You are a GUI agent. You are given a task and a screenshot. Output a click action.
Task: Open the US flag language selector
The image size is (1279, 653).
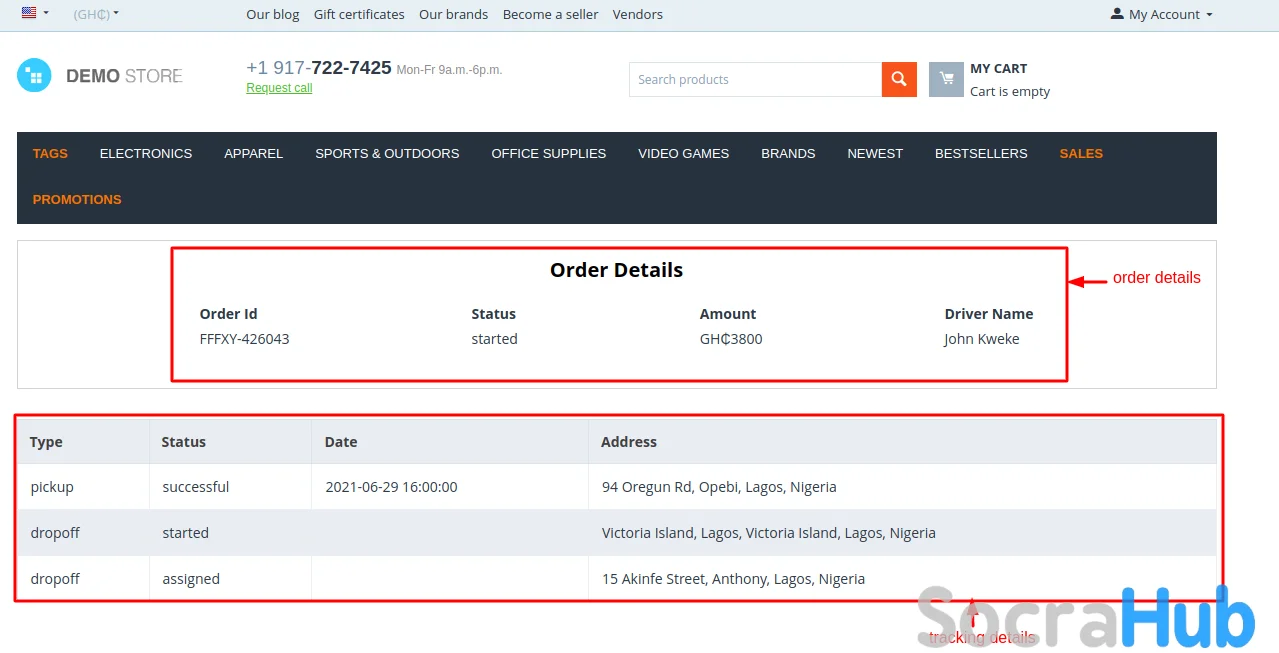35,14
